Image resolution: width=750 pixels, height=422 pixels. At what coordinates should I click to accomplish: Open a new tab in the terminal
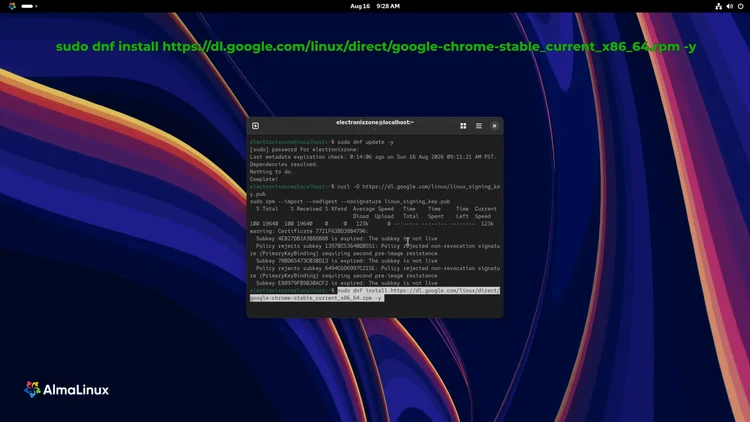click(255, 126)
